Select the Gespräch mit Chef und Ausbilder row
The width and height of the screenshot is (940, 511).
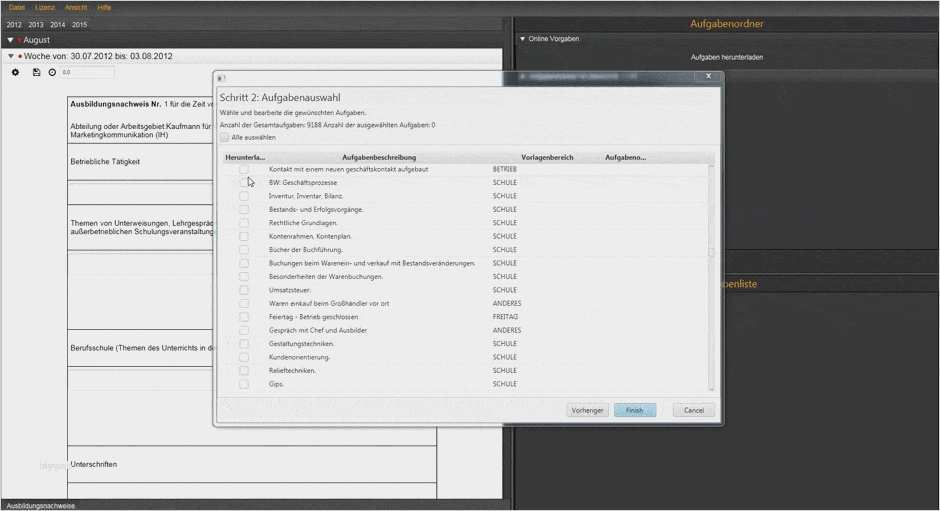[318, 330]
